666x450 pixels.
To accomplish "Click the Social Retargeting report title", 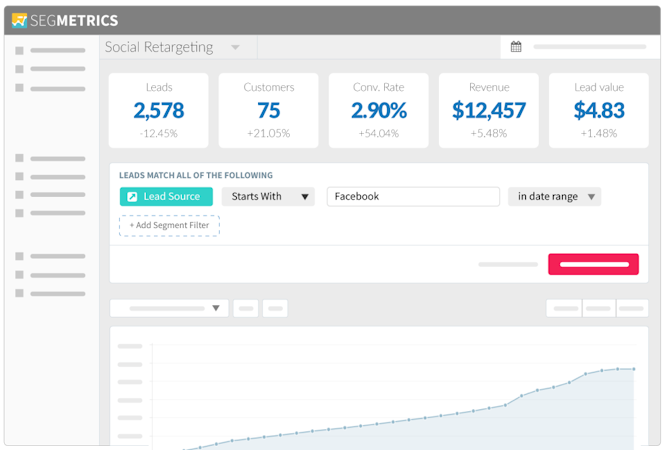I will [159, 47].
